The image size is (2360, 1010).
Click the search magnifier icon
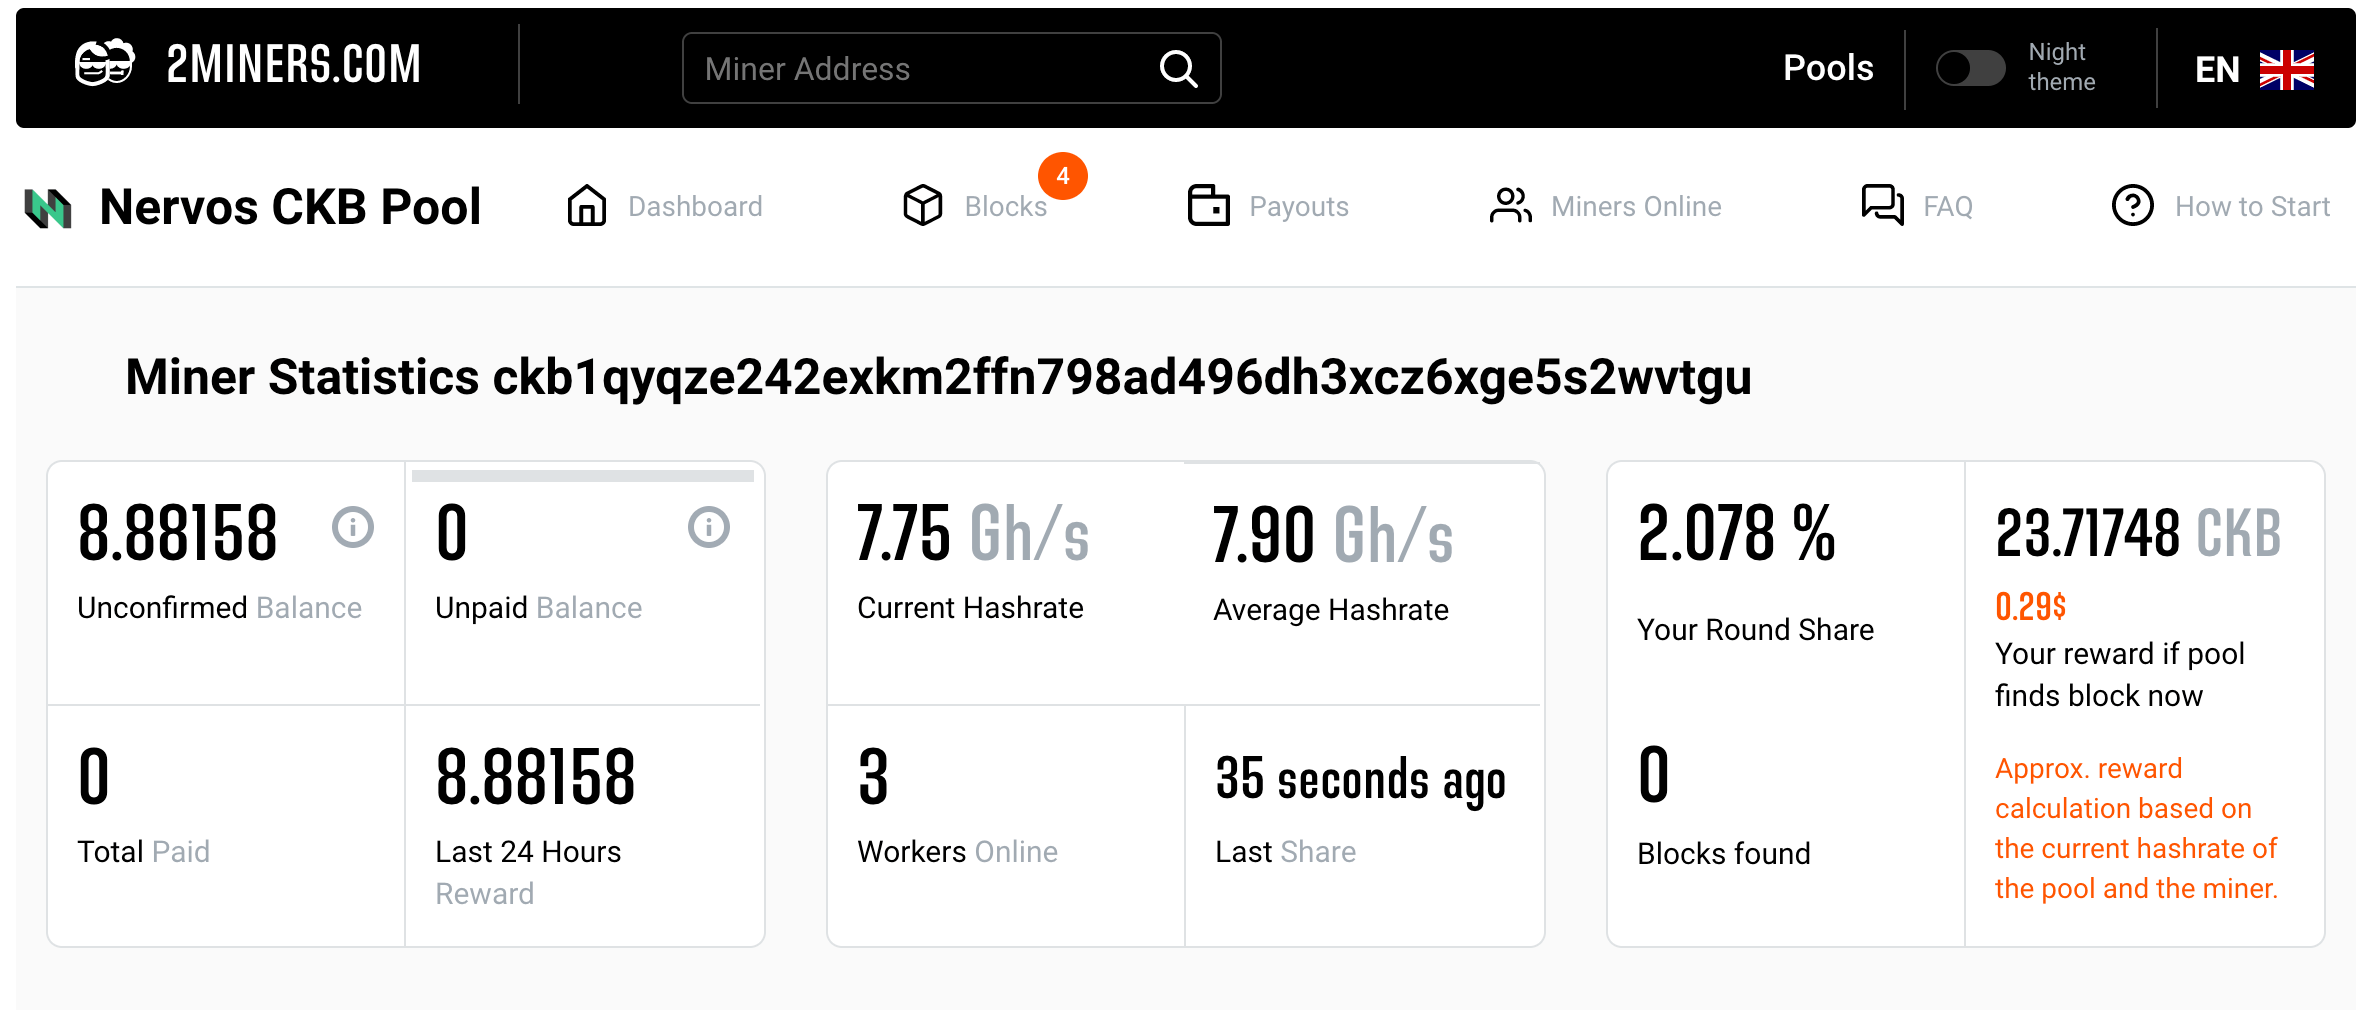[x=1178, y=69]
